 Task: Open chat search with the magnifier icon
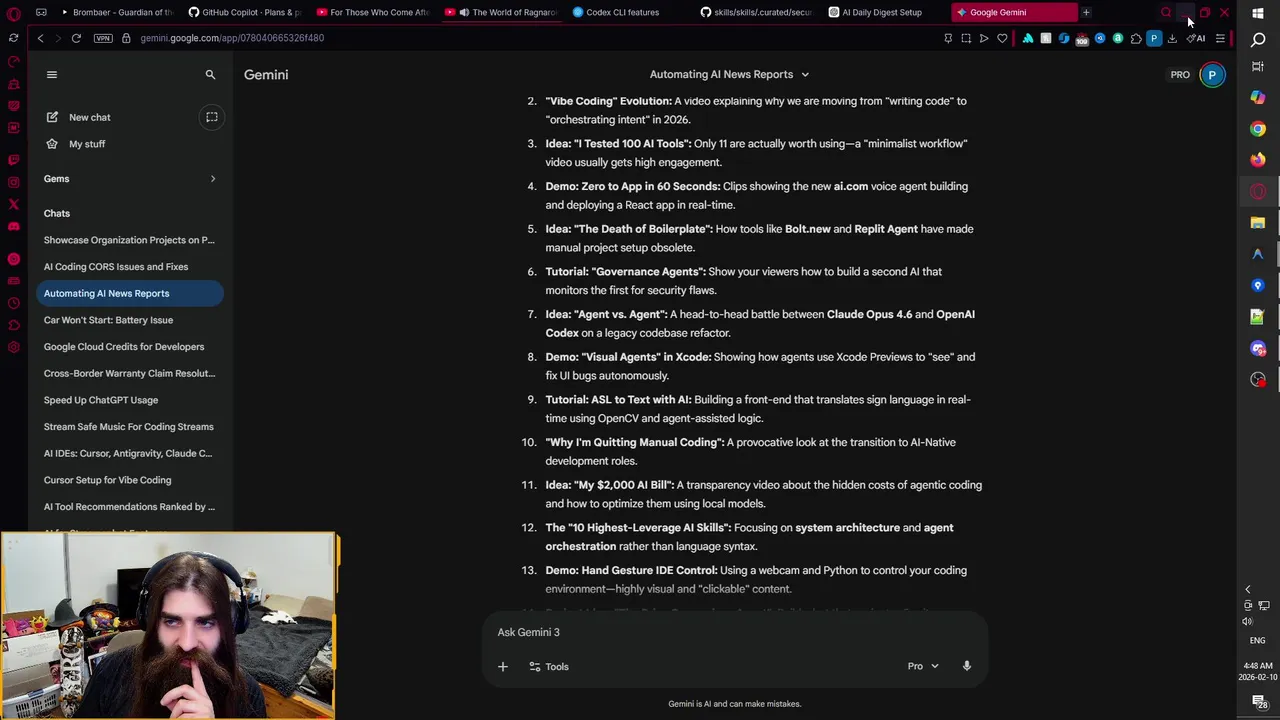point(210,74)
